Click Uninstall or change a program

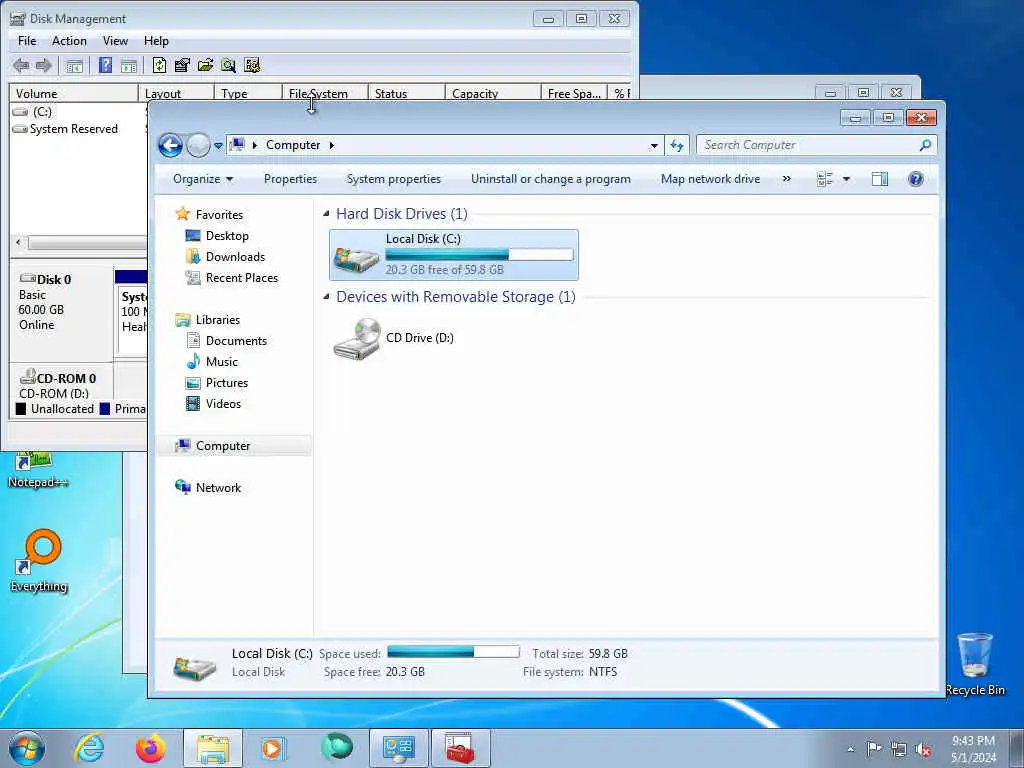[551, 179]
